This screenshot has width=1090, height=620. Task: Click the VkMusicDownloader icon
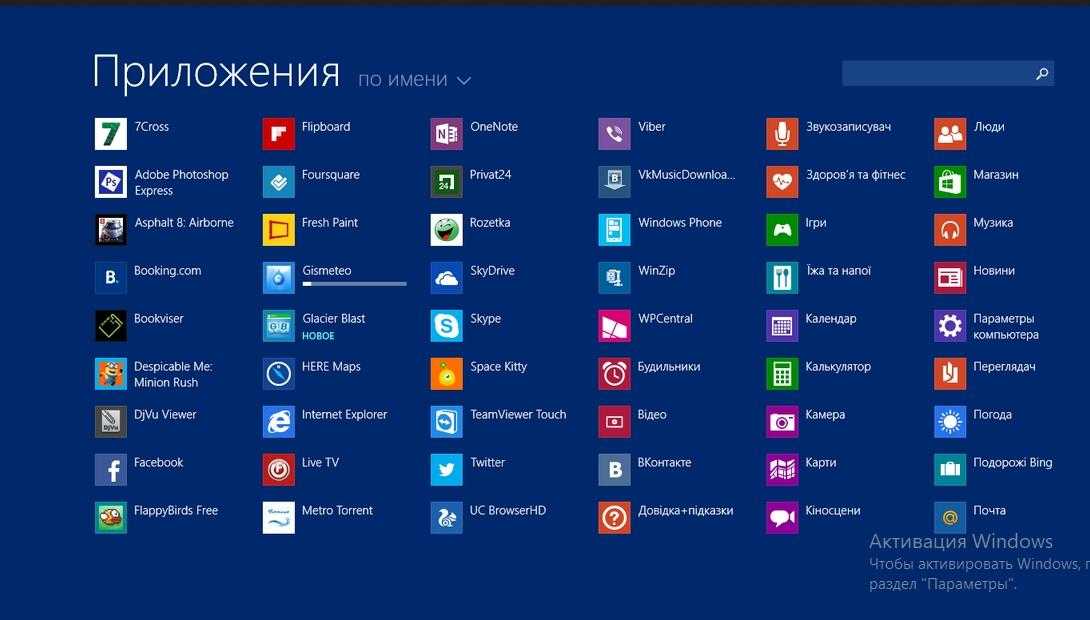(x=615, y=181)
